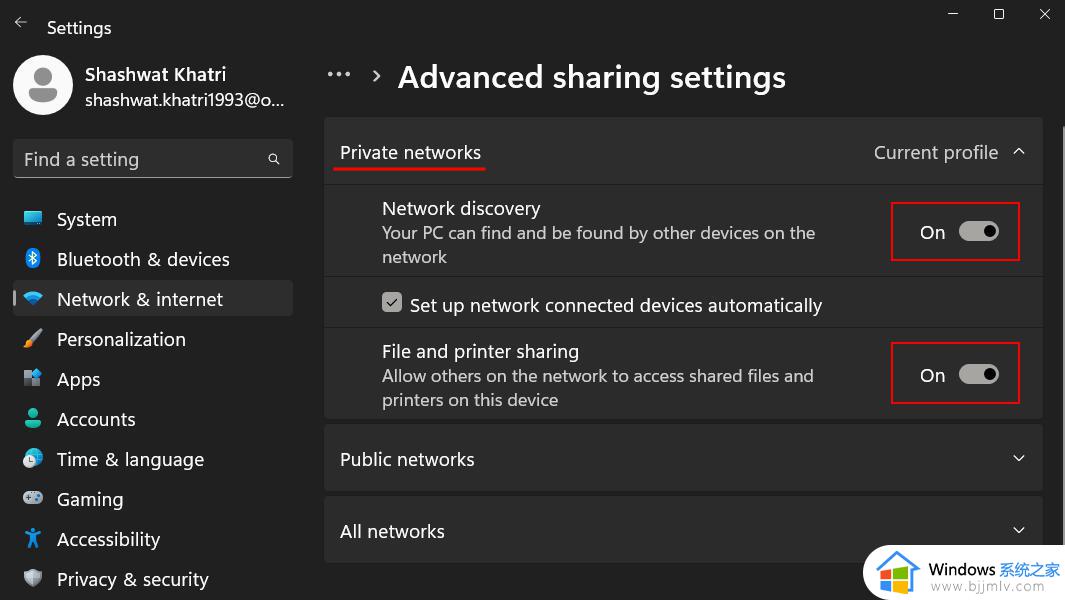Select Network & internet category
Screen dimensions: 1065x600
coord(153,299)
